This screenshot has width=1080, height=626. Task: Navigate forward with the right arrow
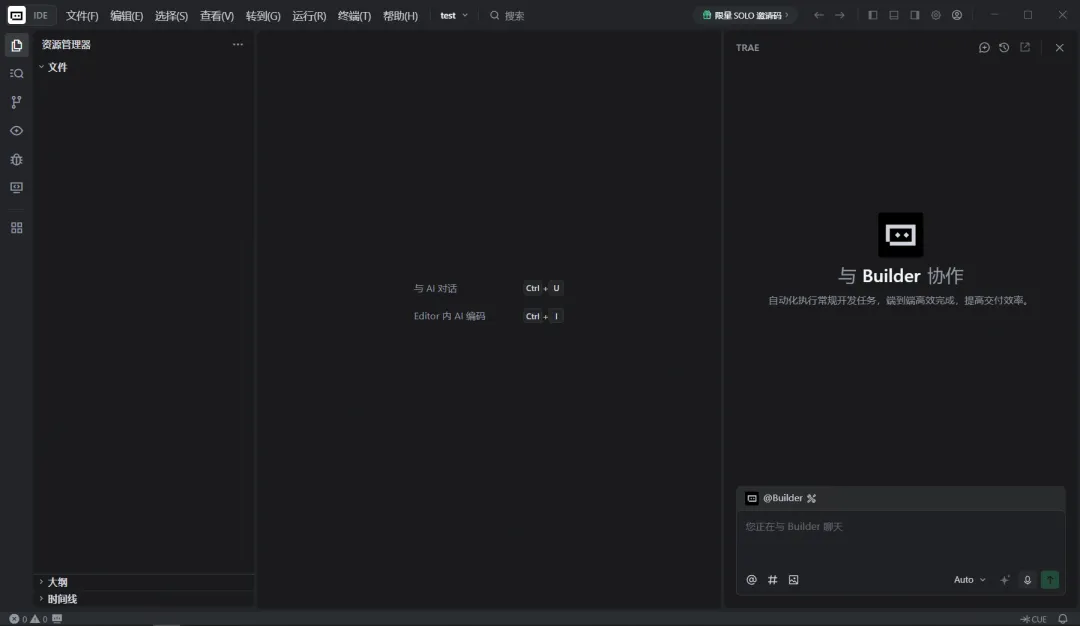840,15
